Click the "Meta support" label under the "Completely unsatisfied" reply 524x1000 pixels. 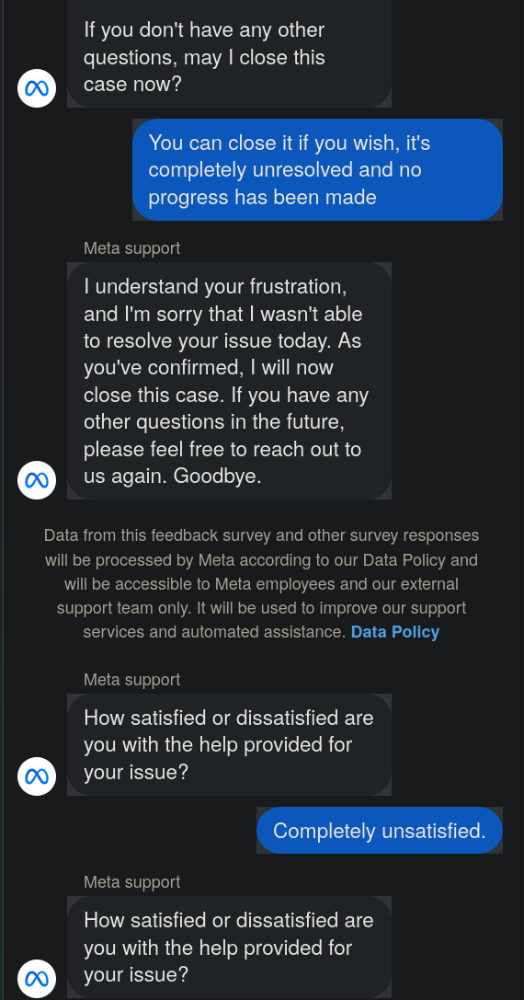coord(132,882)
